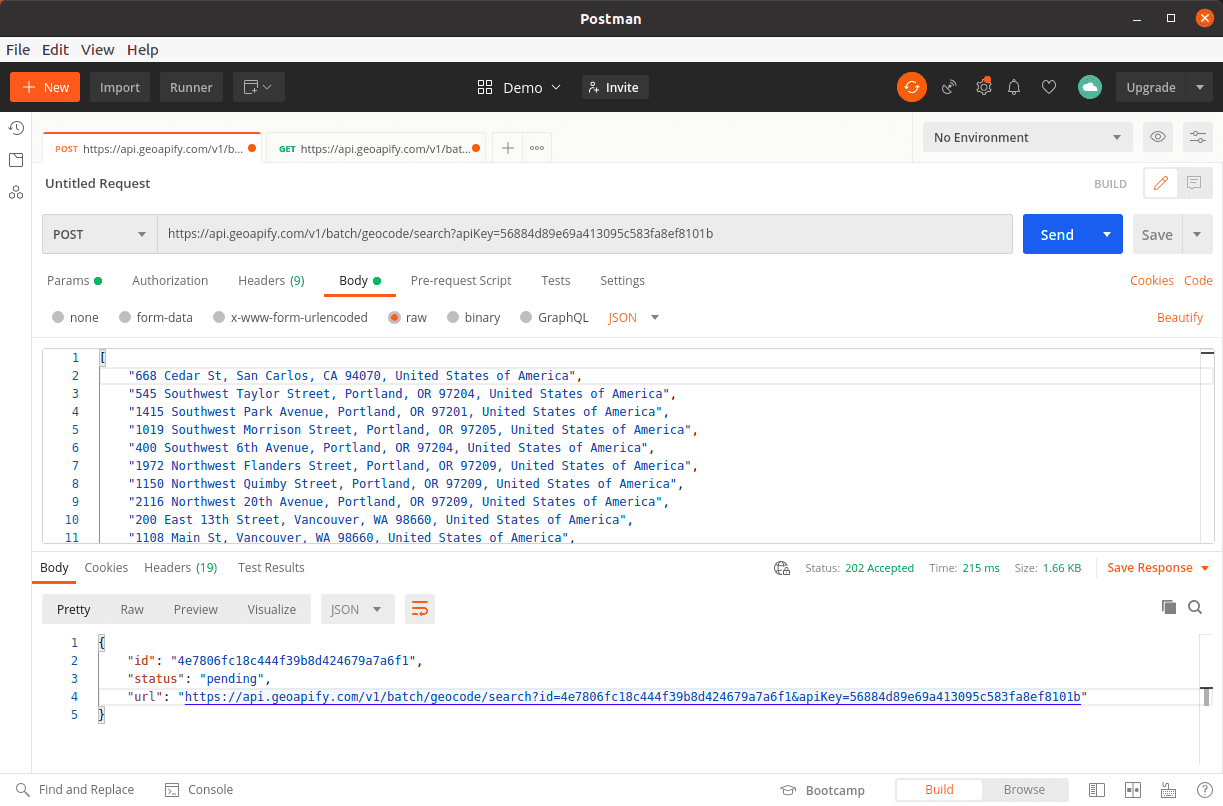Open the response JSON format dropdown
1223x806 pixels.
[x=358, y=609]
